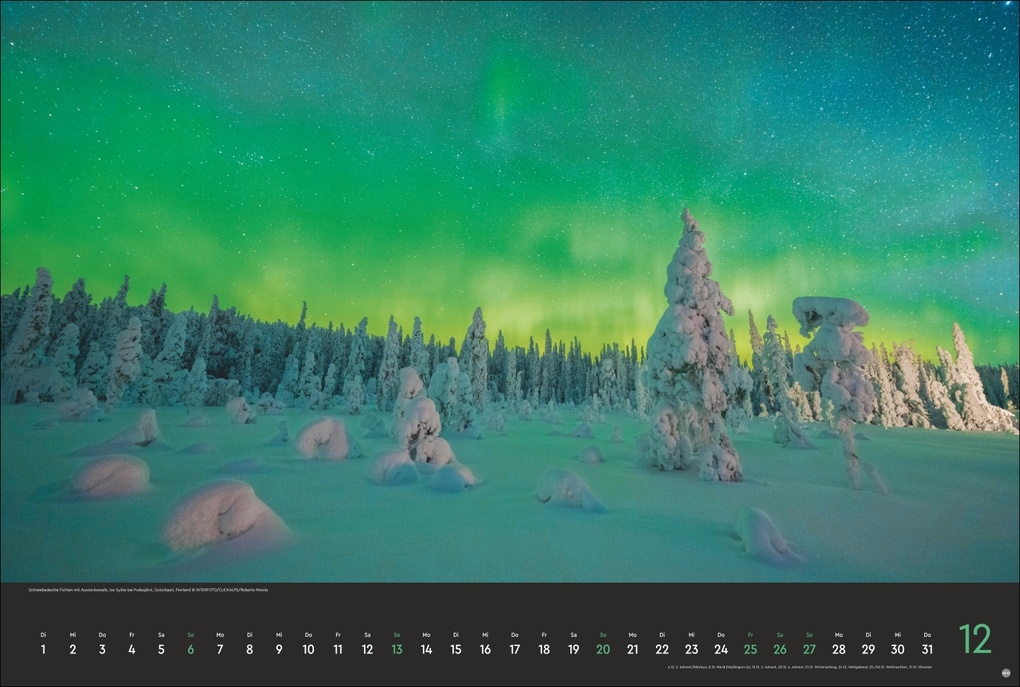
Task: Choose day 20 in the date row
Action: click(603, 649)
